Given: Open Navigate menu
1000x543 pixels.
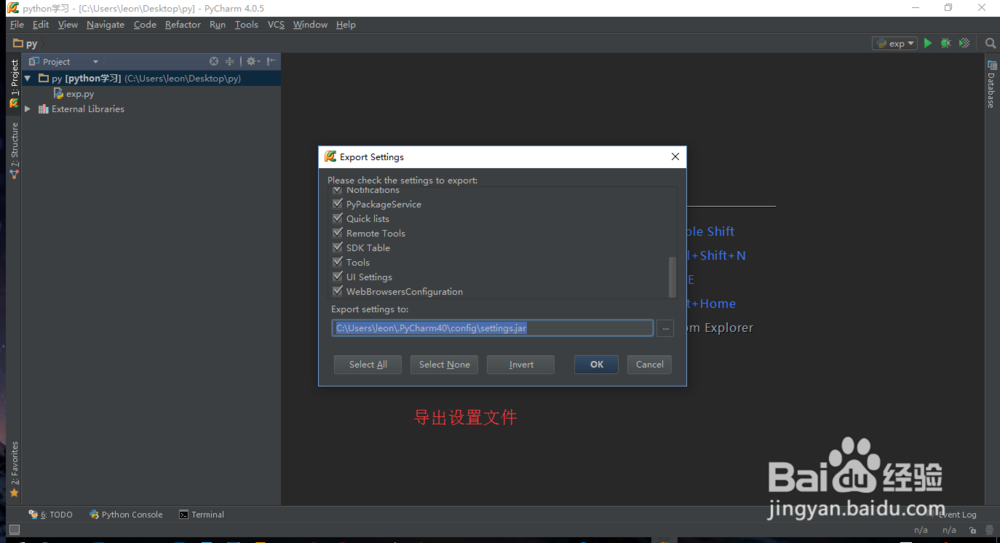Looking at the screenshot, I should click(105, 24).
